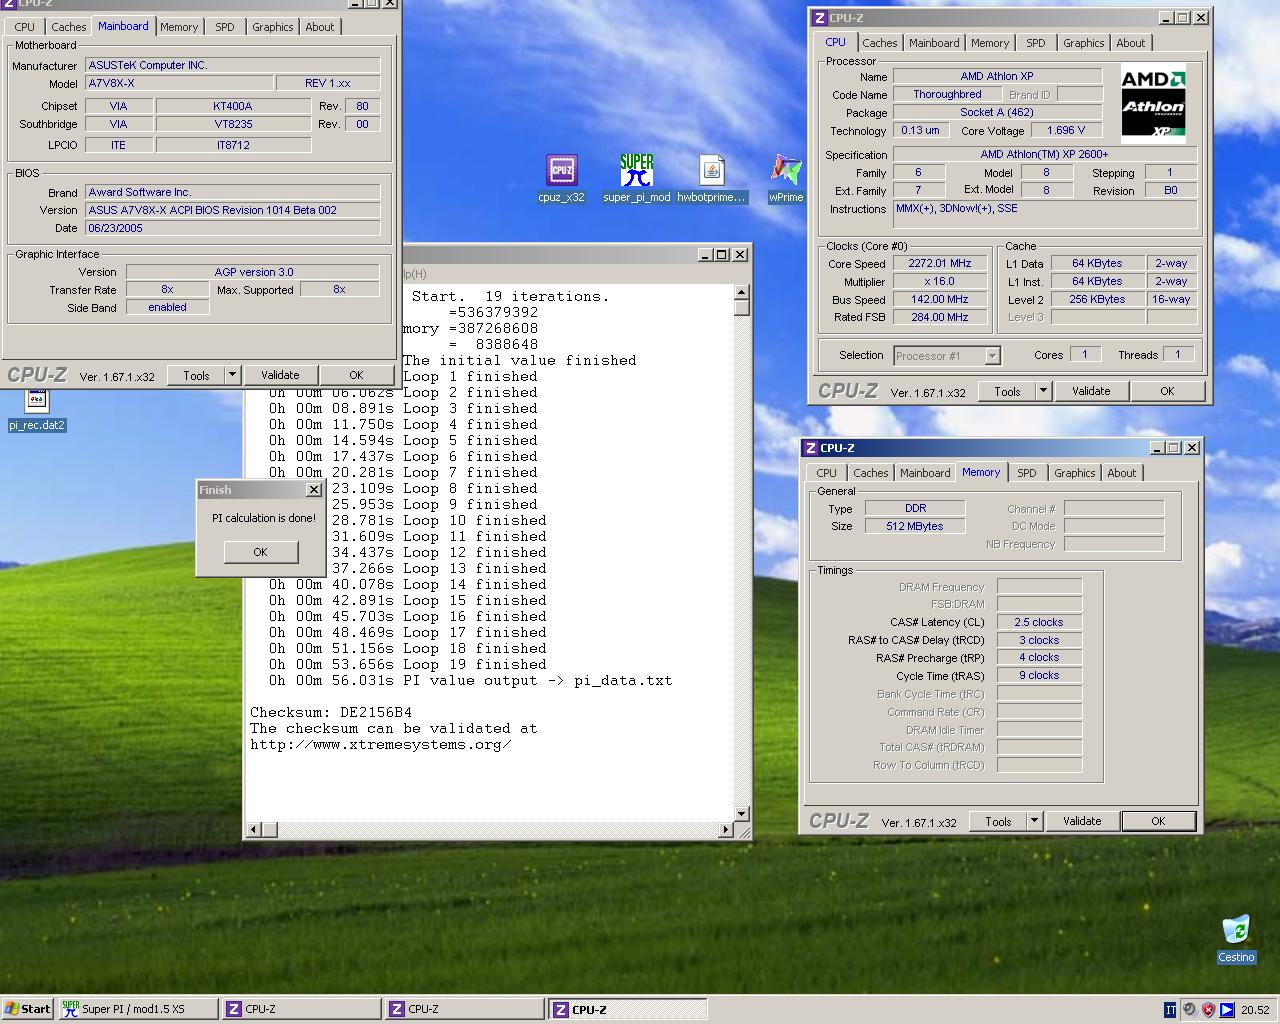This screenshot has width=1280, height=1024.
Task: Click the Core Voltage 1.696 V value
Action: point(1066,130)
